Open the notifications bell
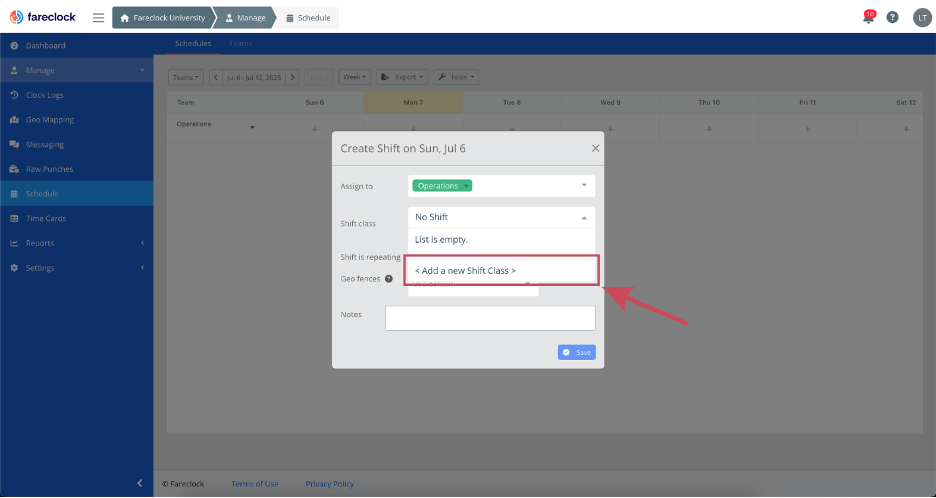The width and height of the screenshot is (936, 498). (x=869, y=17)
